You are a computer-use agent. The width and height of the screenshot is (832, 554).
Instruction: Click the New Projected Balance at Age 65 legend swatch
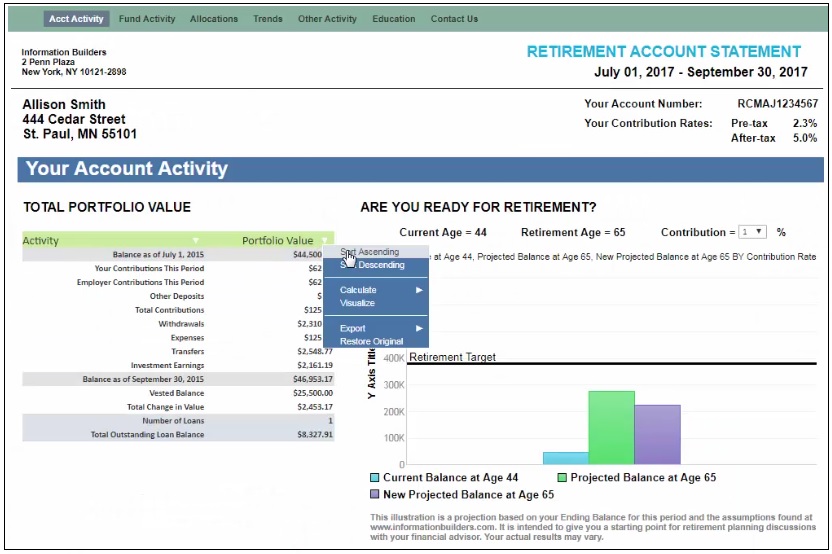coord(375,495)
